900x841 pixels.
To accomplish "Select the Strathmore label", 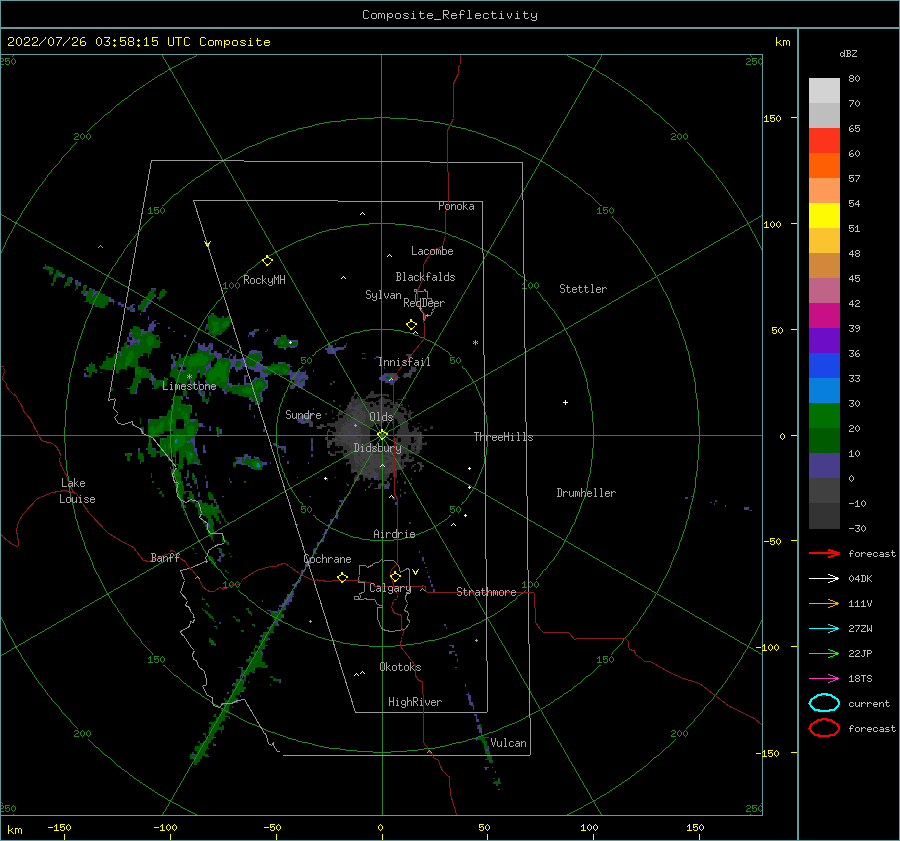I will pos(486,592).
